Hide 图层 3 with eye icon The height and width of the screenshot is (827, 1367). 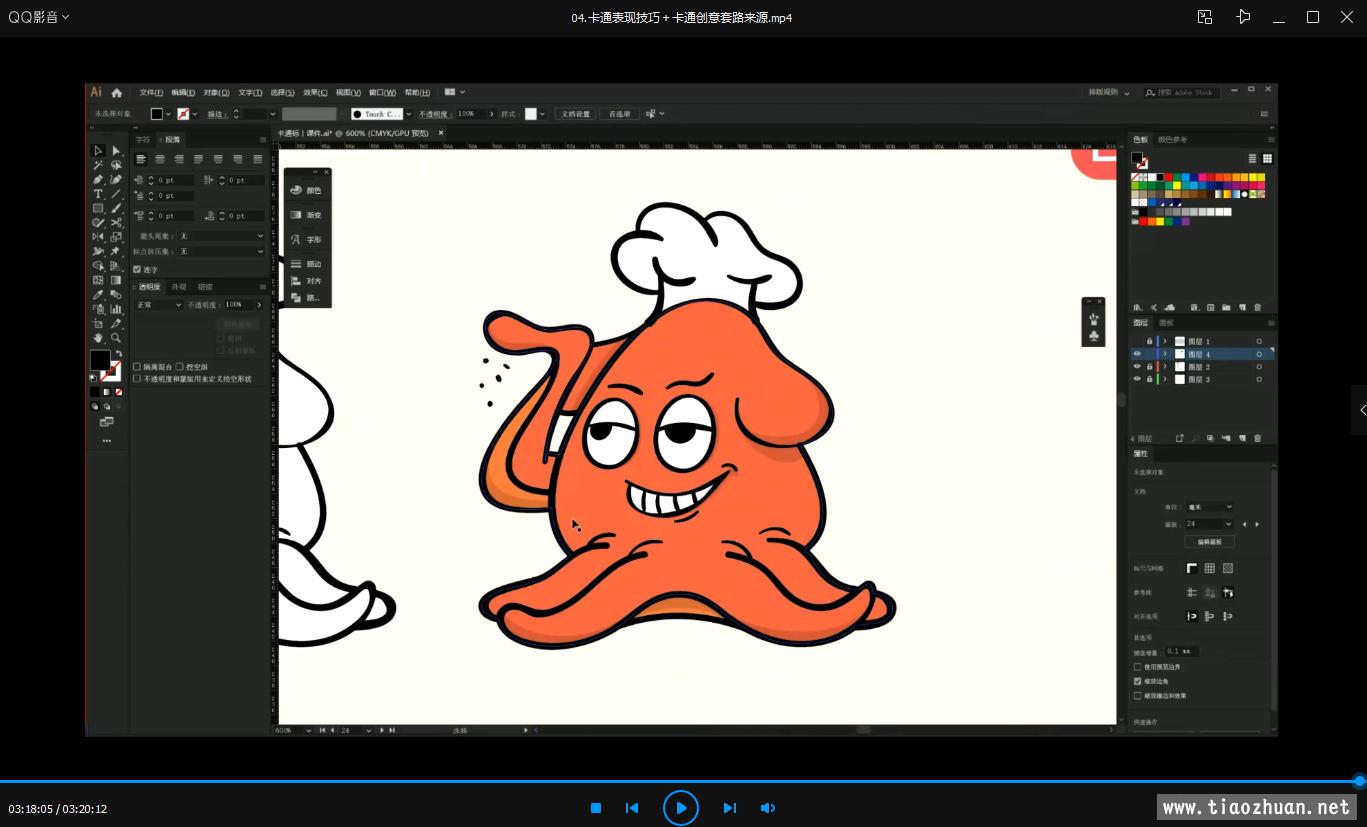tap(1137, 379)
